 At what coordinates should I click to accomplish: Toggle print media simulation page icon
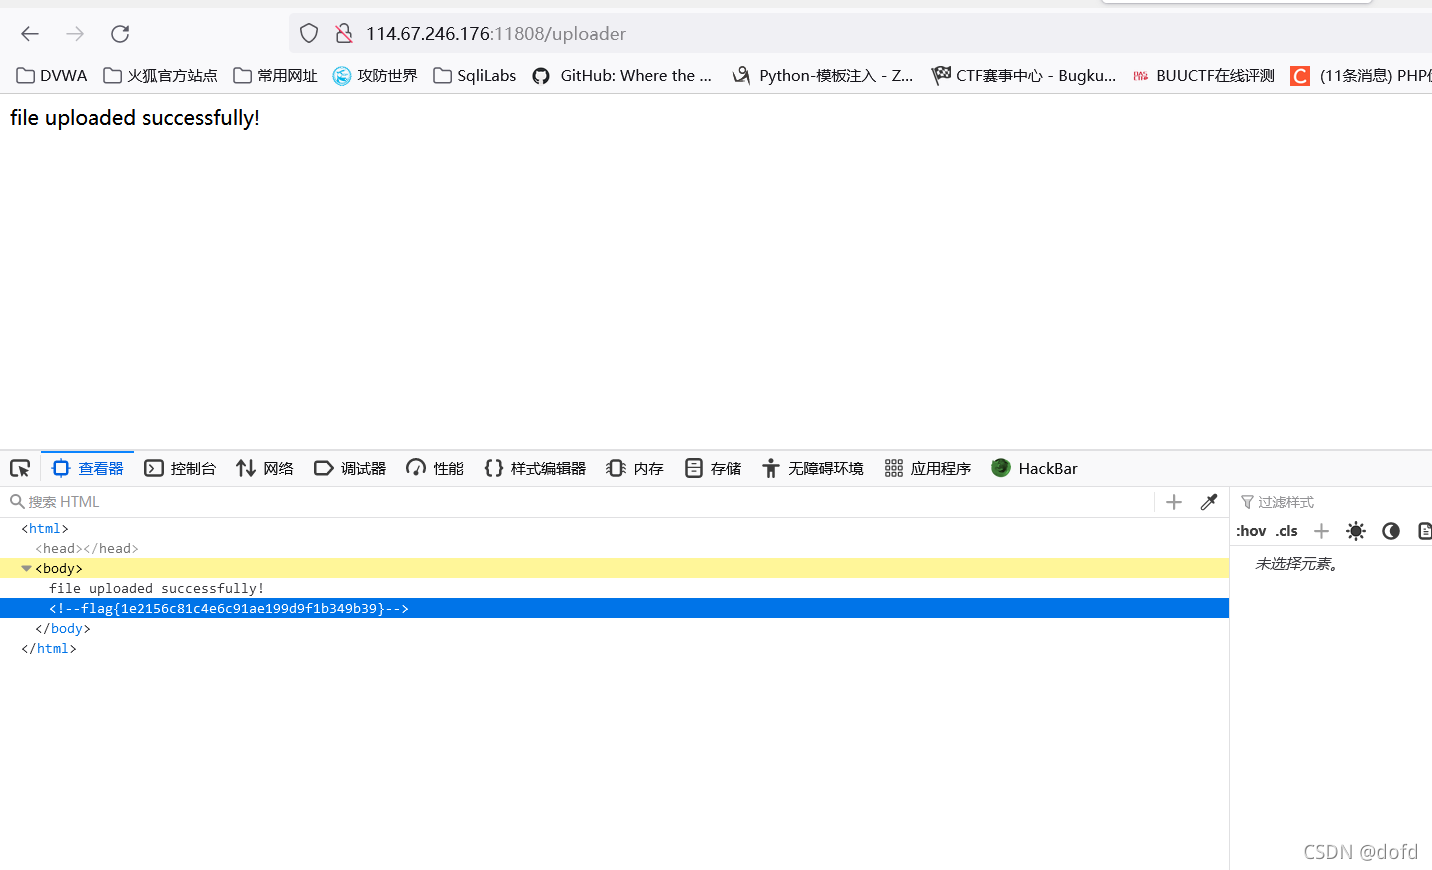[x=1425, y=531]
